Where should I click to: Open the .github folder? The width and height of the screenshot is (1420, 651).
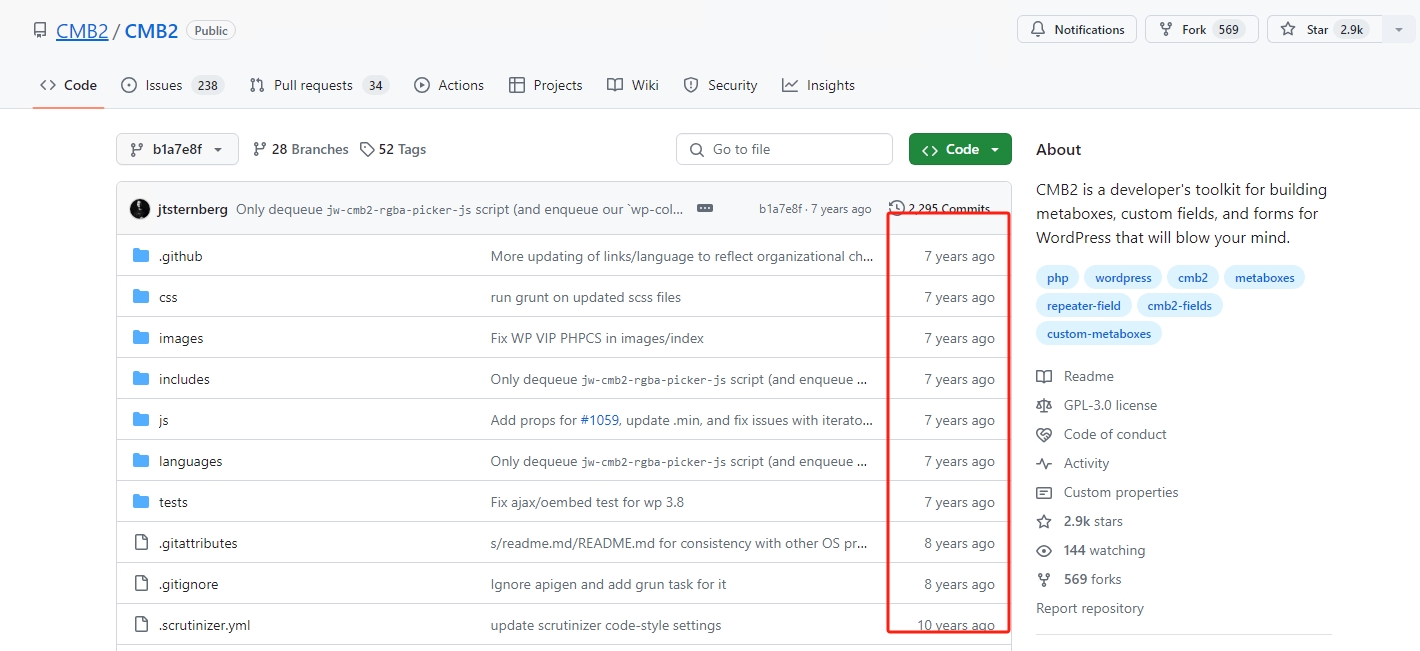(180, 256)
